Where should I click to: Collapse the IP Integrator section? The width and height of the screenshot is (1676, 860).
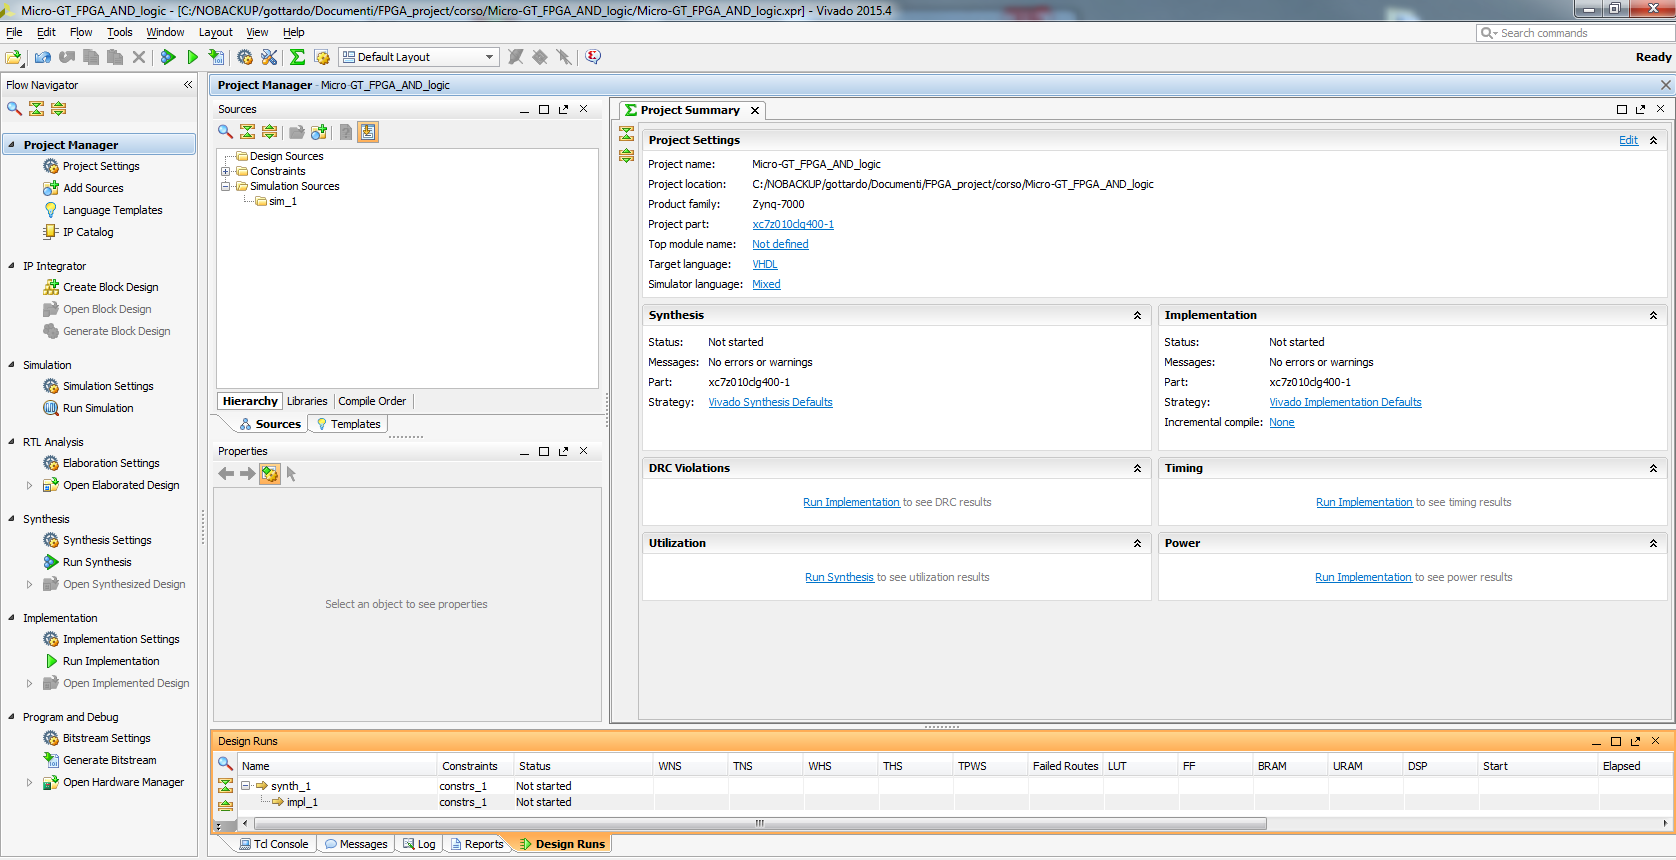12,266
